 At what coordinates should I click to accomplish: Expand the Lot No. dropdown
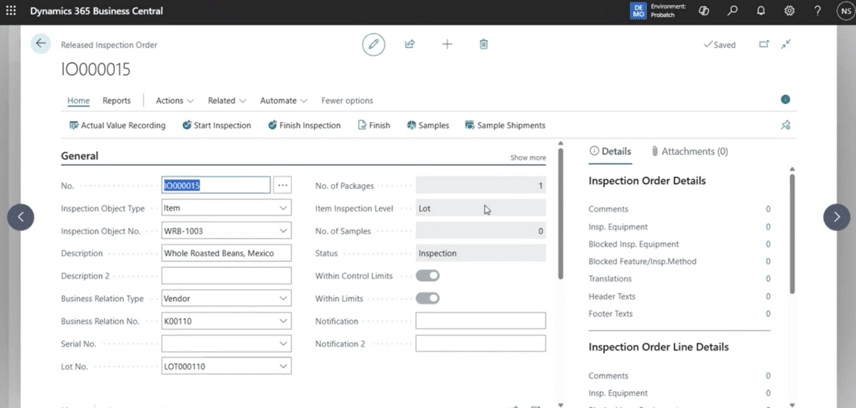pos(284,366)
